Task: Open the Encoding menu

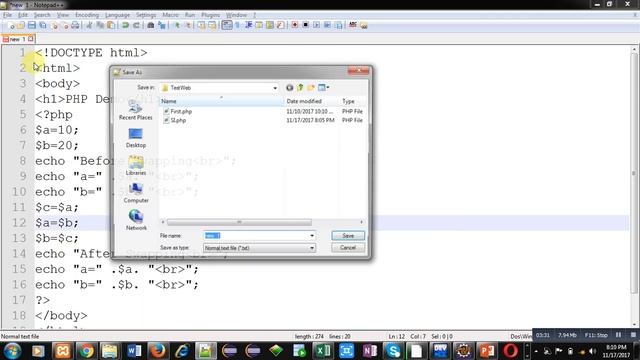Action: point(87,15)
